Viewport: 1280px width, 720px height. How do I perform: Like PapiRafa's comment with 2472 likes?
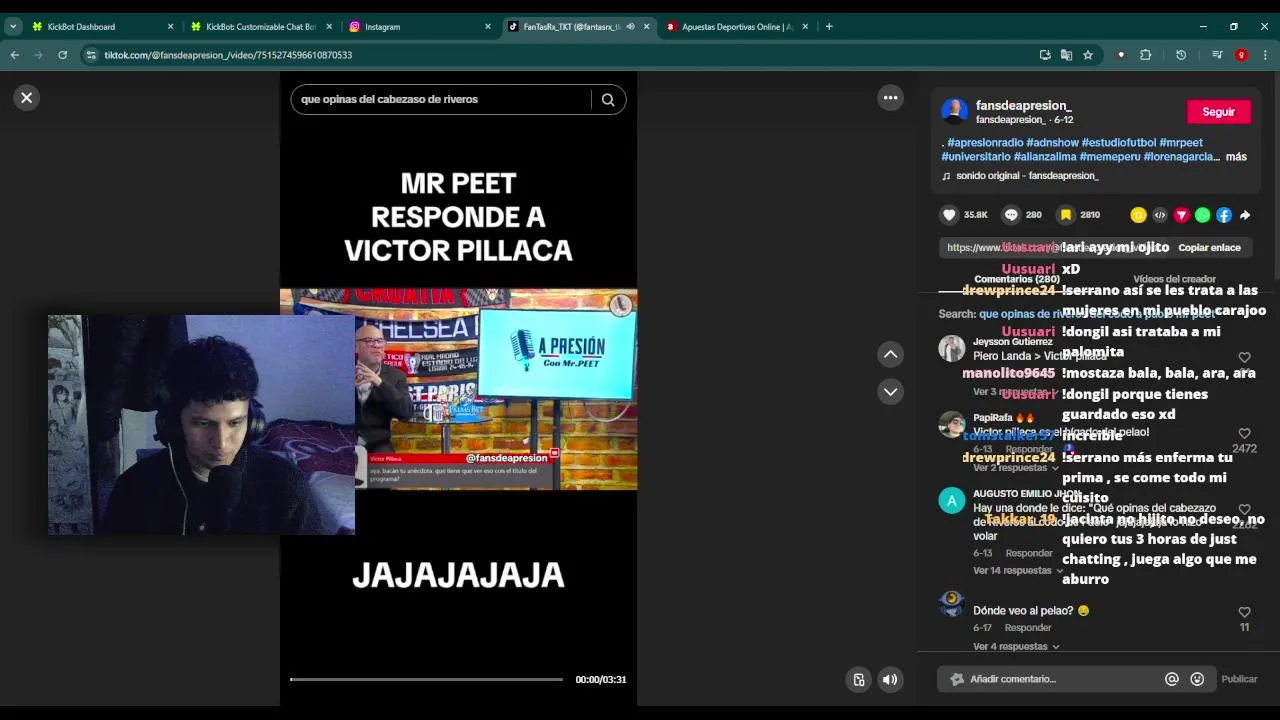(1244, 433)
